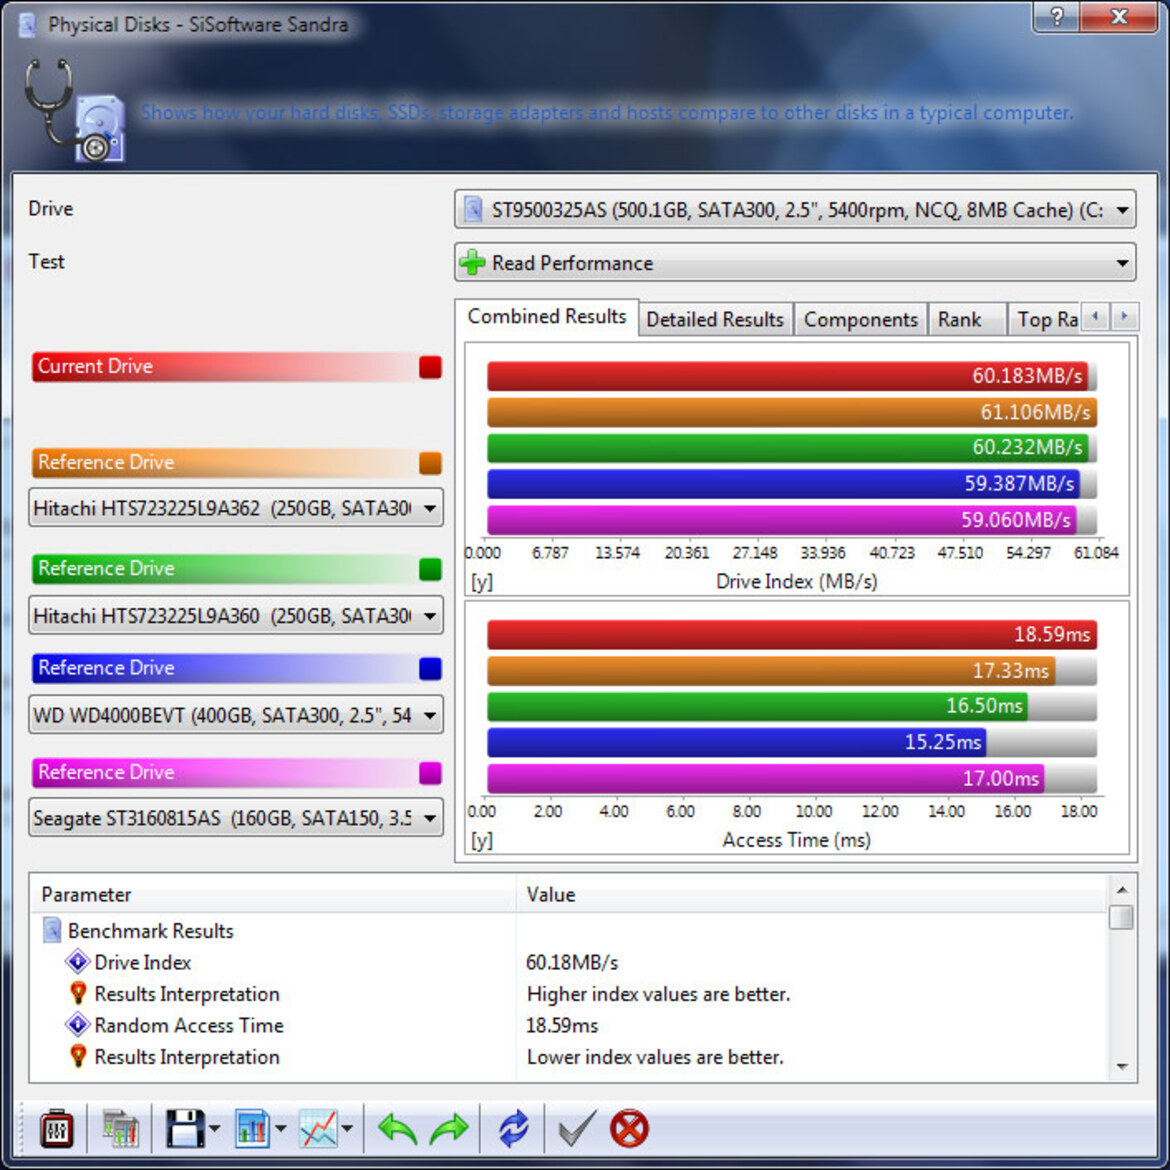Select the Benchmark Results row
Image resolution: width=1170 pixels, height=1170 pixels.
(x=569, y=930)
